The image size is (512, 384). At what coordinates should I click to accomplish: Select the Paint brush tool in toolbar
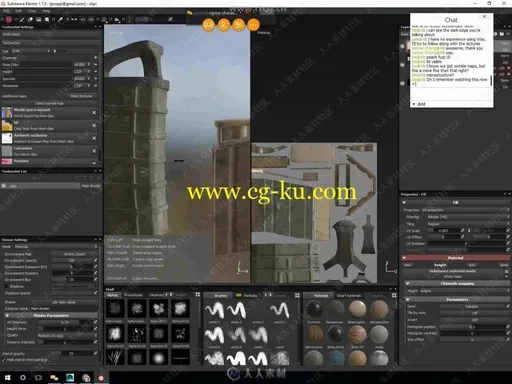click(23, 20)
